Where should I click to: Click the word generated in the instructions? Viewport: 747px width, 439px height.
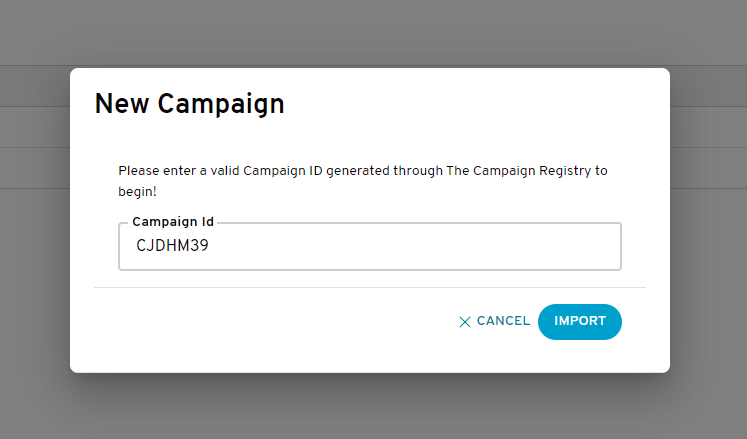click(358, 171)
